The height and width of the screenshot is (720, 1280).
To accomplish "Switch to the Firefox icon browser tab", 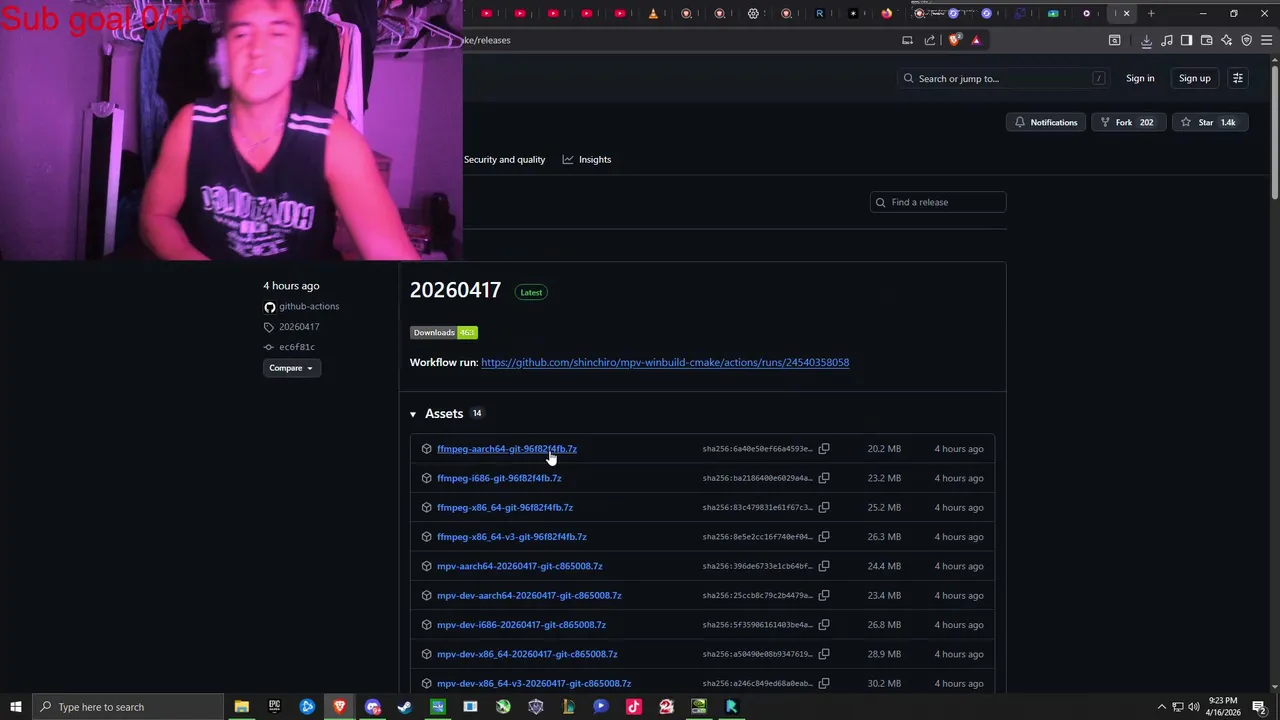I will [x=886, y=13].
